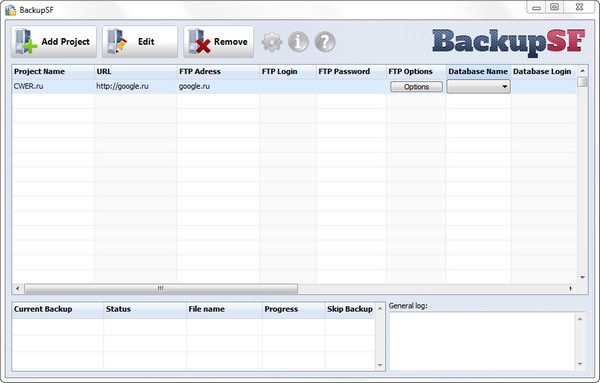The width and height of the screenshot is (600, 383).
Task: Click the BackupSF title bar app icon
Action: (x=11, y=10)
